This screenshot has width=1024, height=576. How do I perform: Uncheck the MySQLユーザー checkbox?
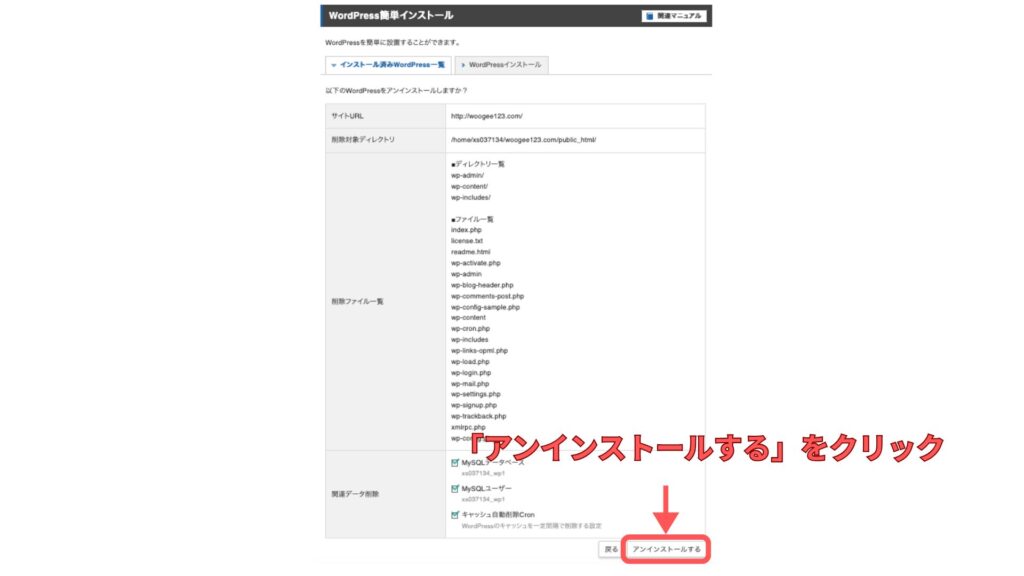pos(455,488)
